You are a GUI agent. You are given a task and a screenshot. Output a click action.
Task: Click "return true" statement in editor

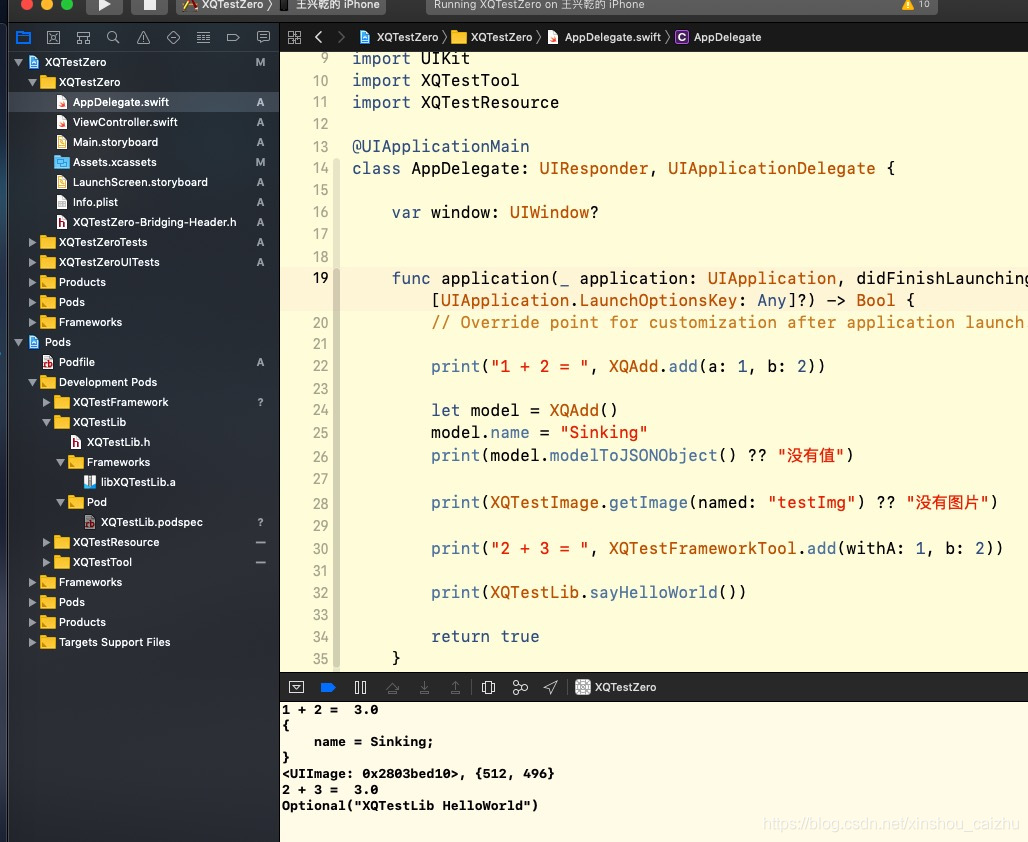point(485,637)
